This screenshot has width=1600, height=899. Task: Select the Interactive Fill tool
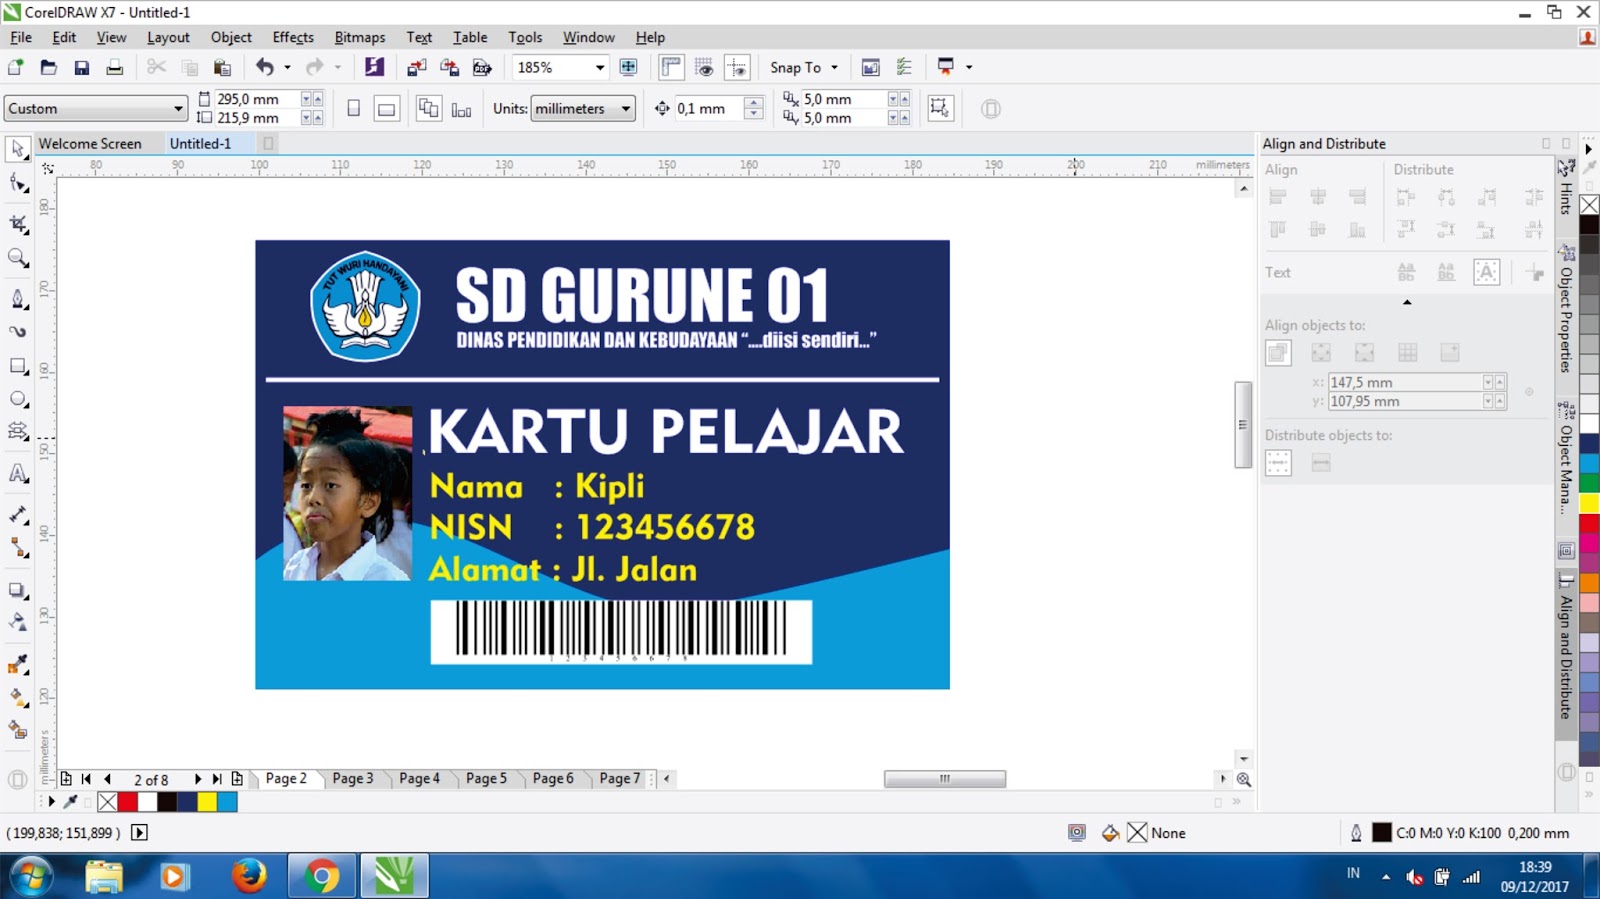click(x=18, y=698)
